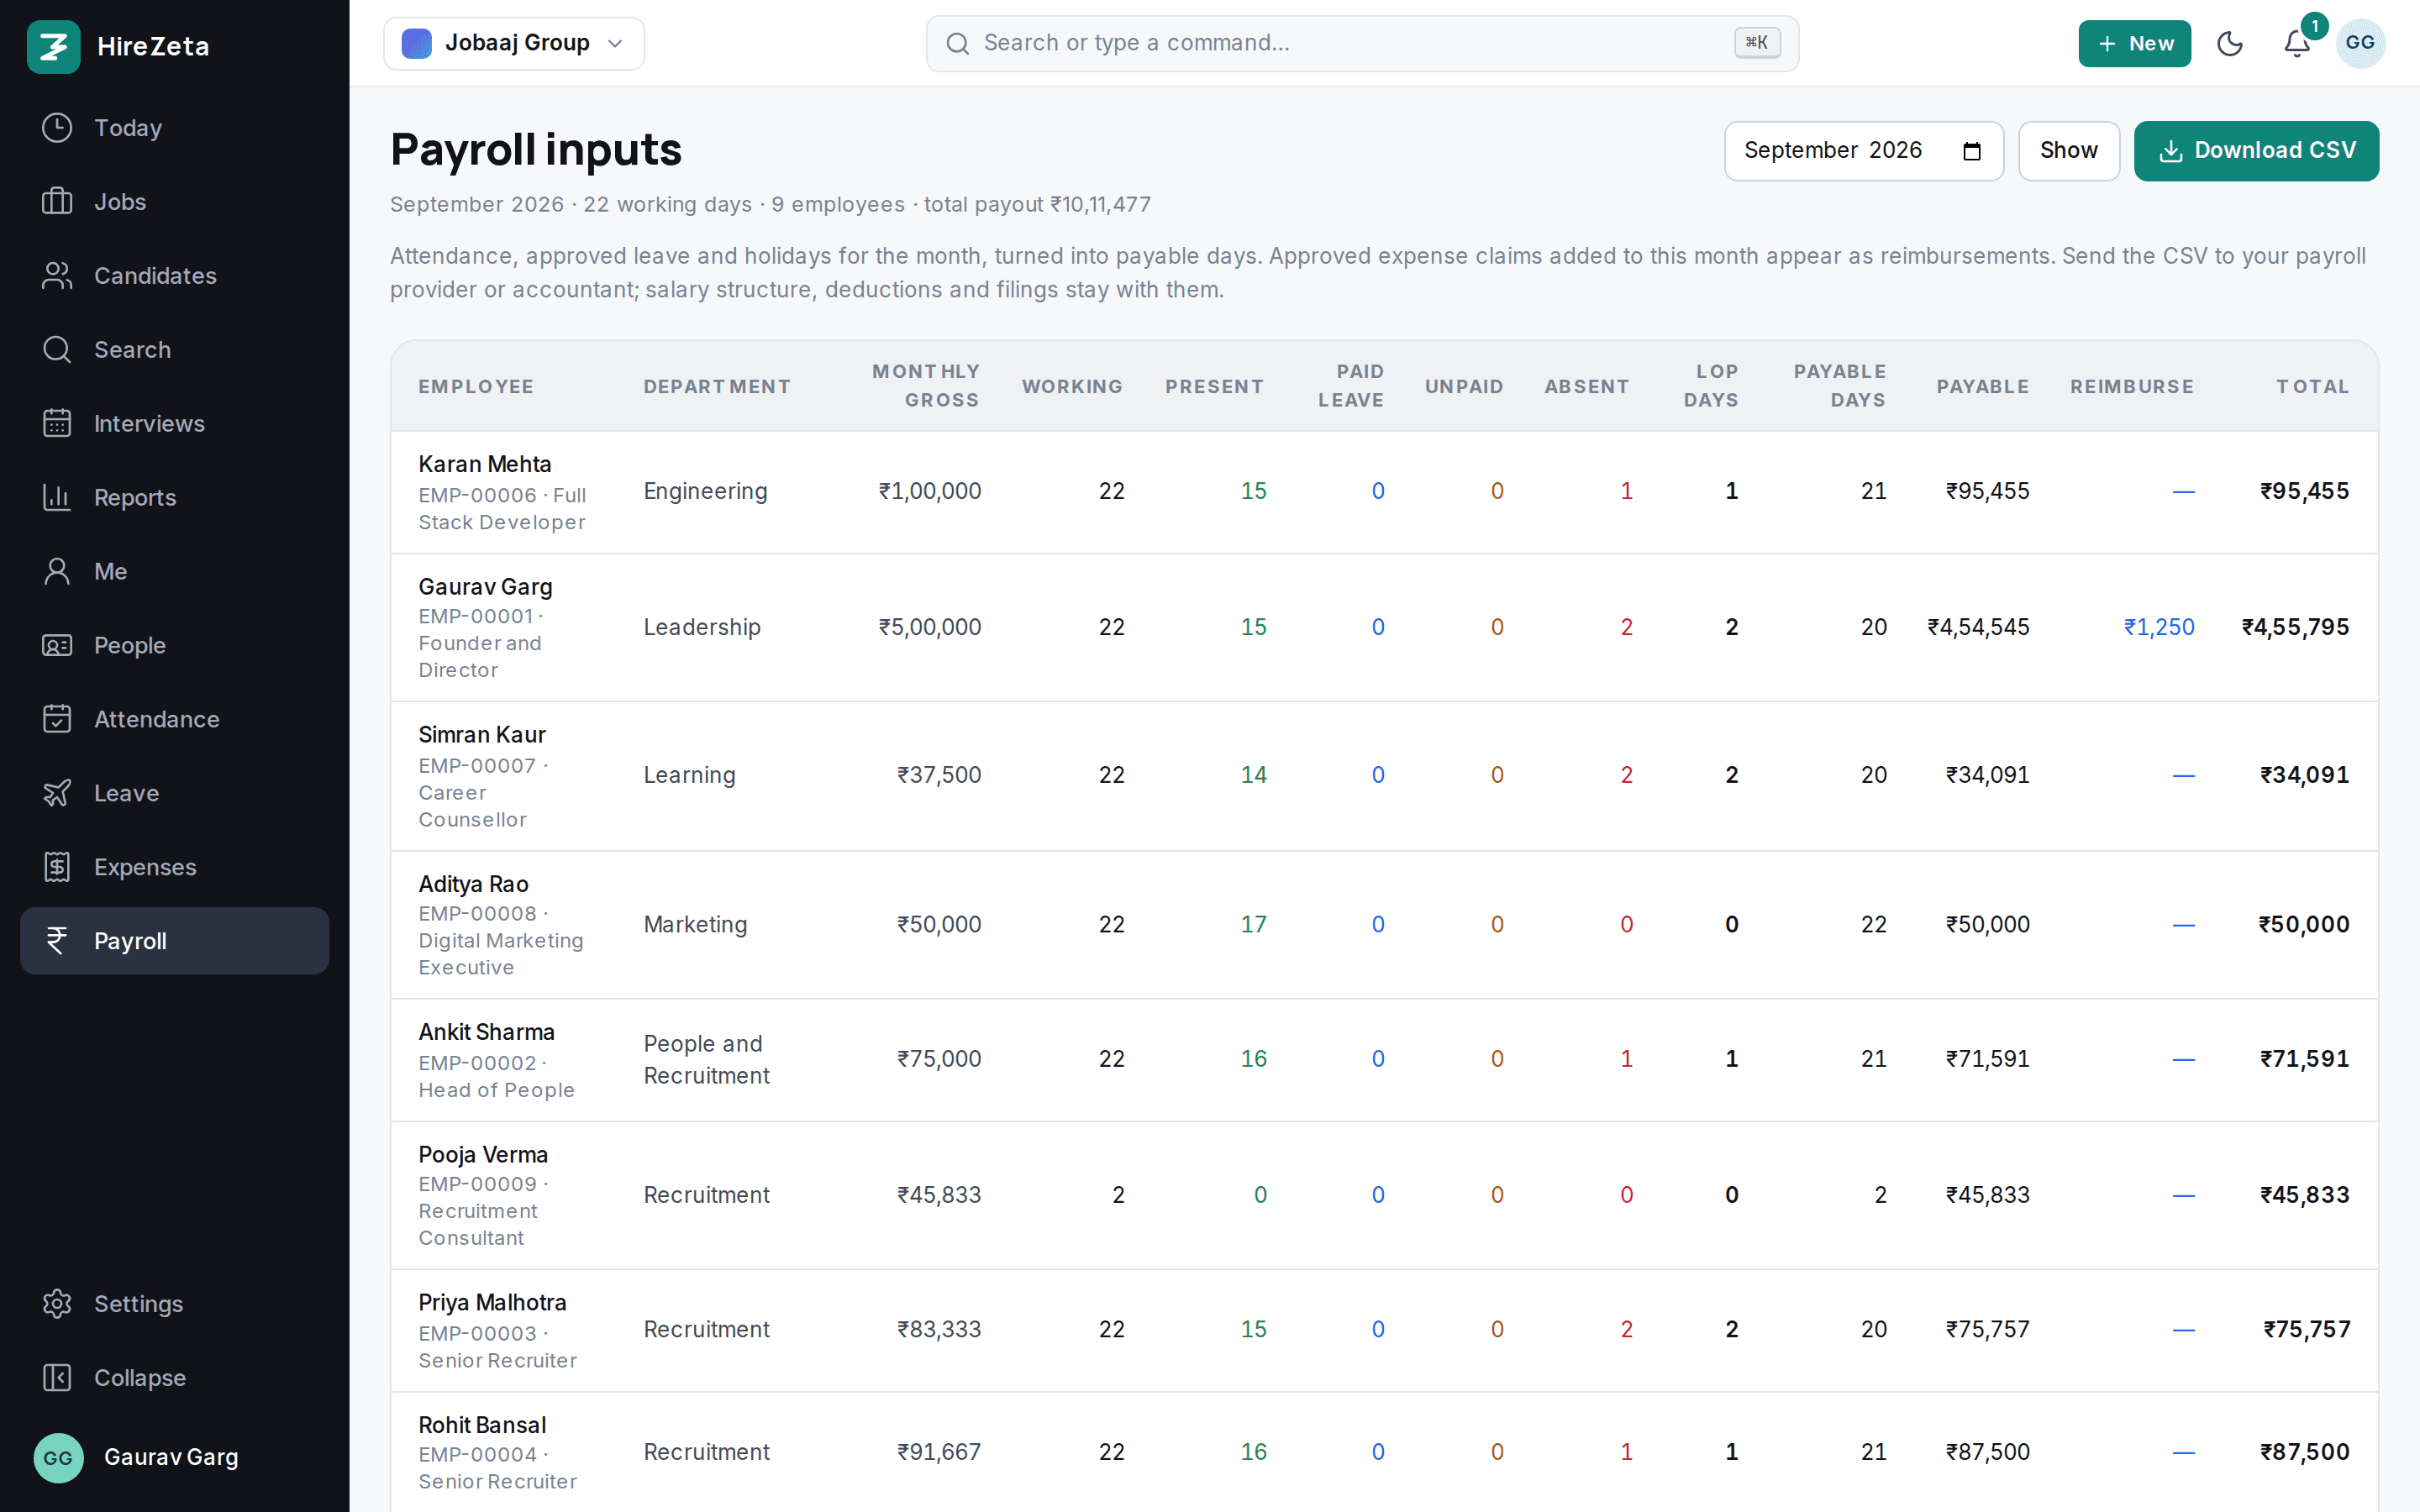Open the Me person icon
The height and width of the screenshot is (1512, 2420).
click(x=57, y=572)
